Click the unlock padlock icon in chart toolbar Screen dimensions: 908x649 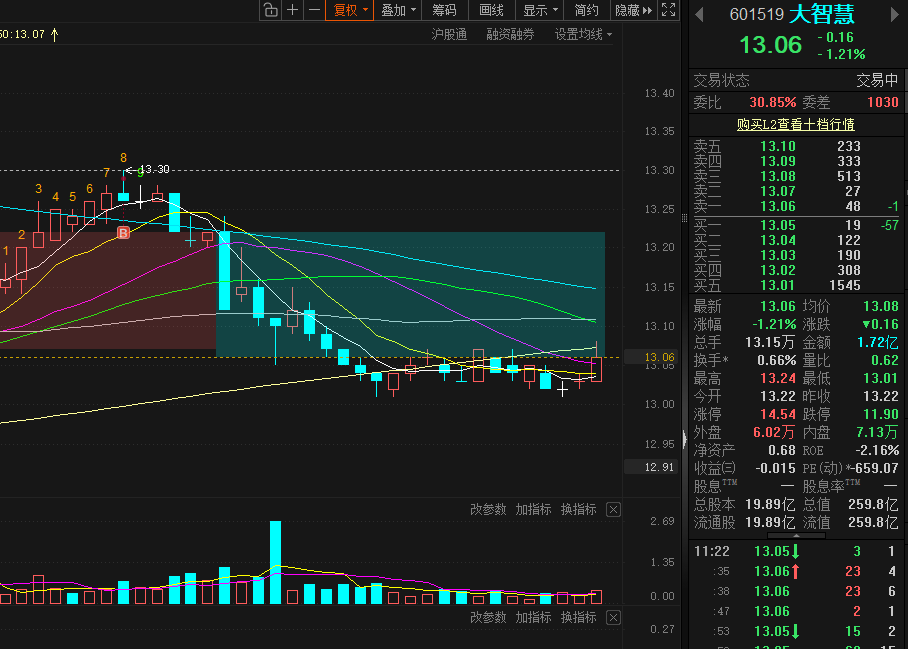tap(270, 10)
